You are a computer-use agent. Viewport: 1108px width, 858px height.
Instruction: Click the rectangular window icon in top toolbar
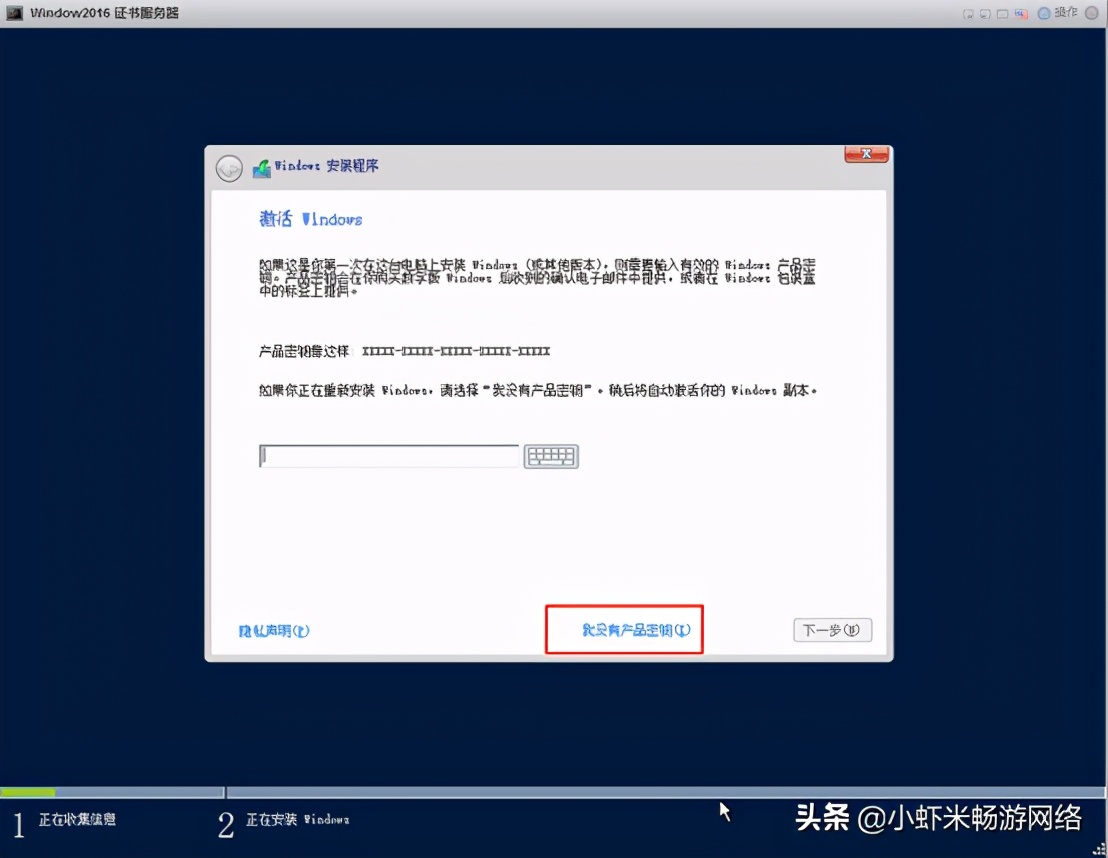[x=1003, y=14]
